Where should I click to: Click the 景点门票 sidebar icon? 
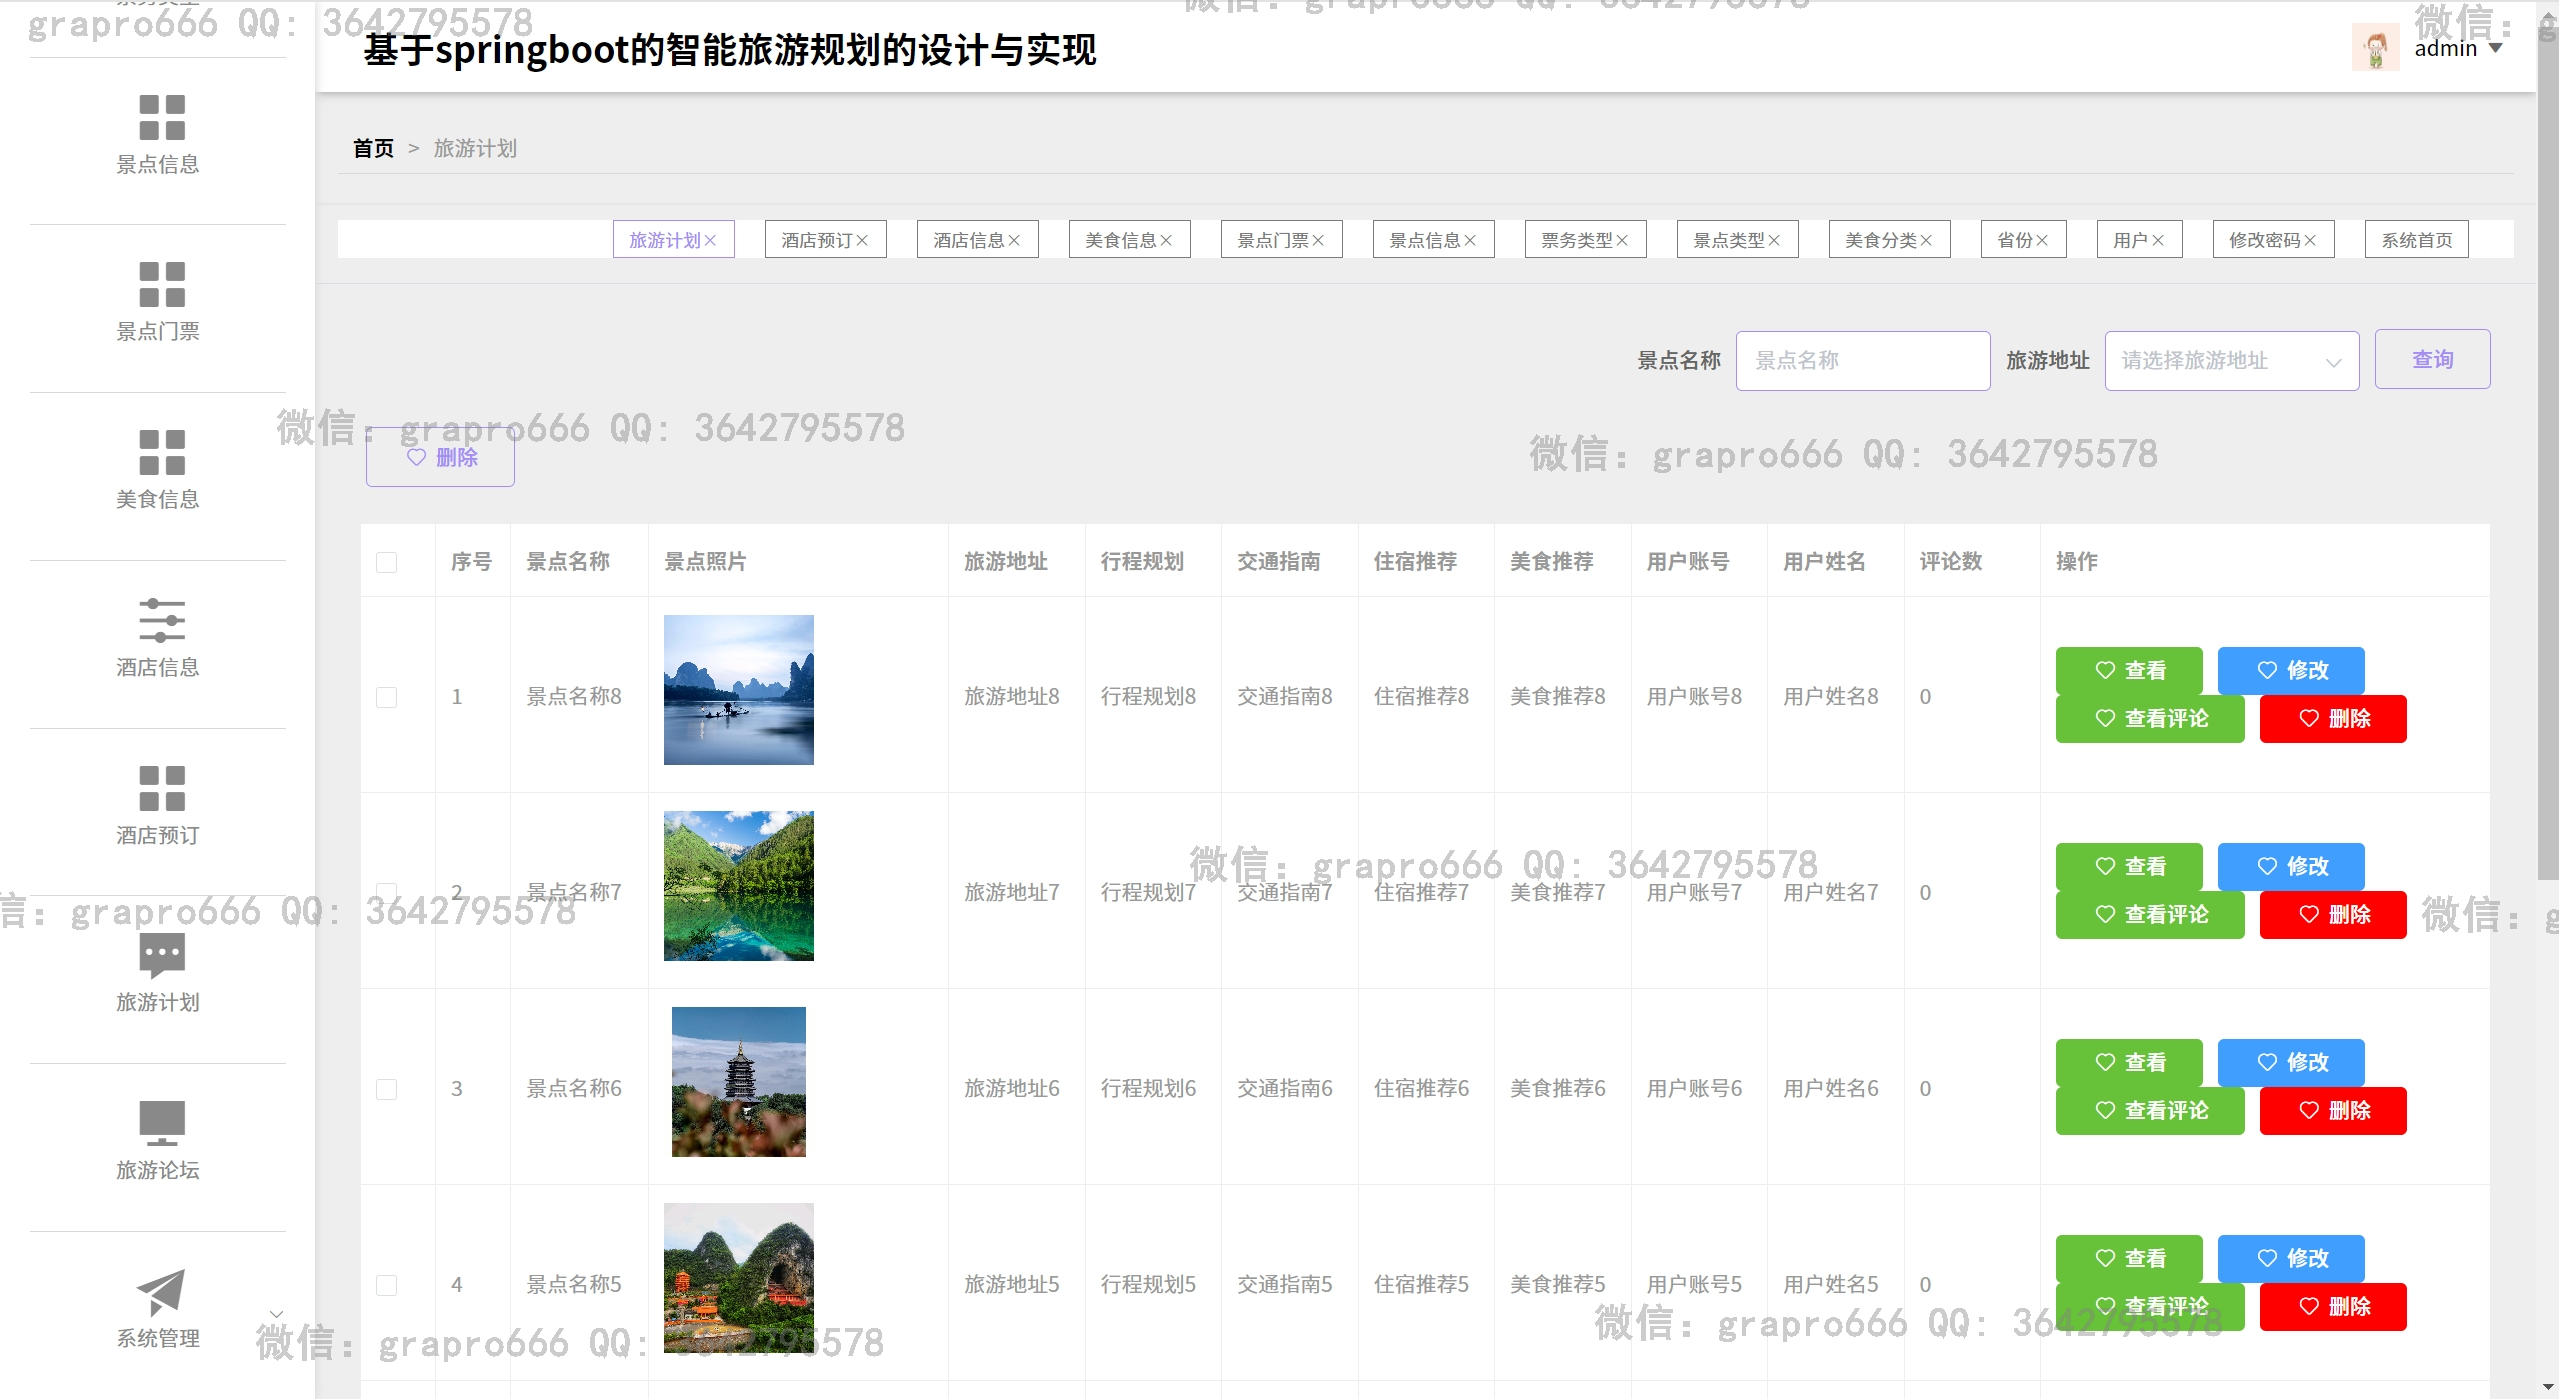(162, 284)
